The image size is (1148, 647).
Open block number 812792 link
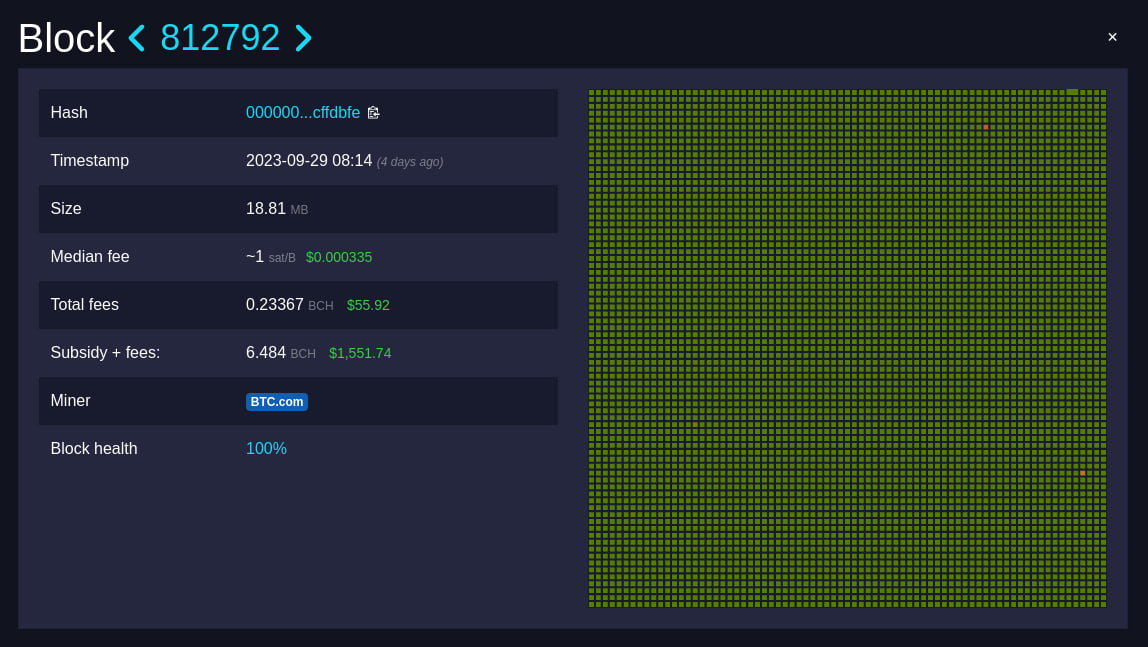220,37
